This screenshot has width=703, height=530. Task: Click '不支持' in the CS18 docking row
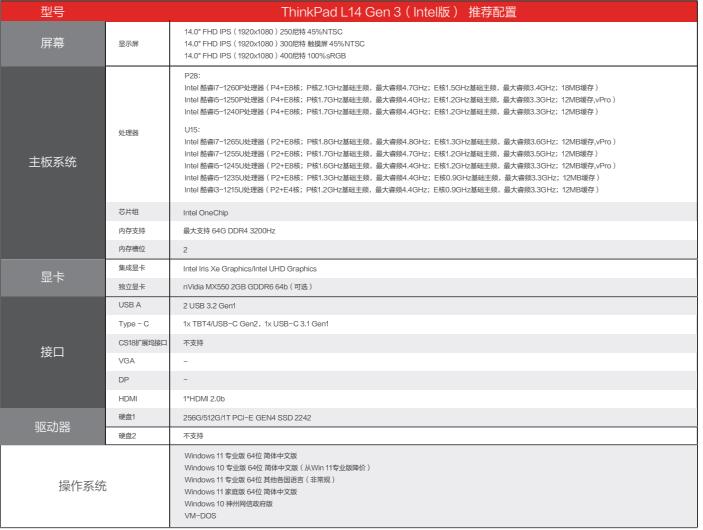click(193, 343)
